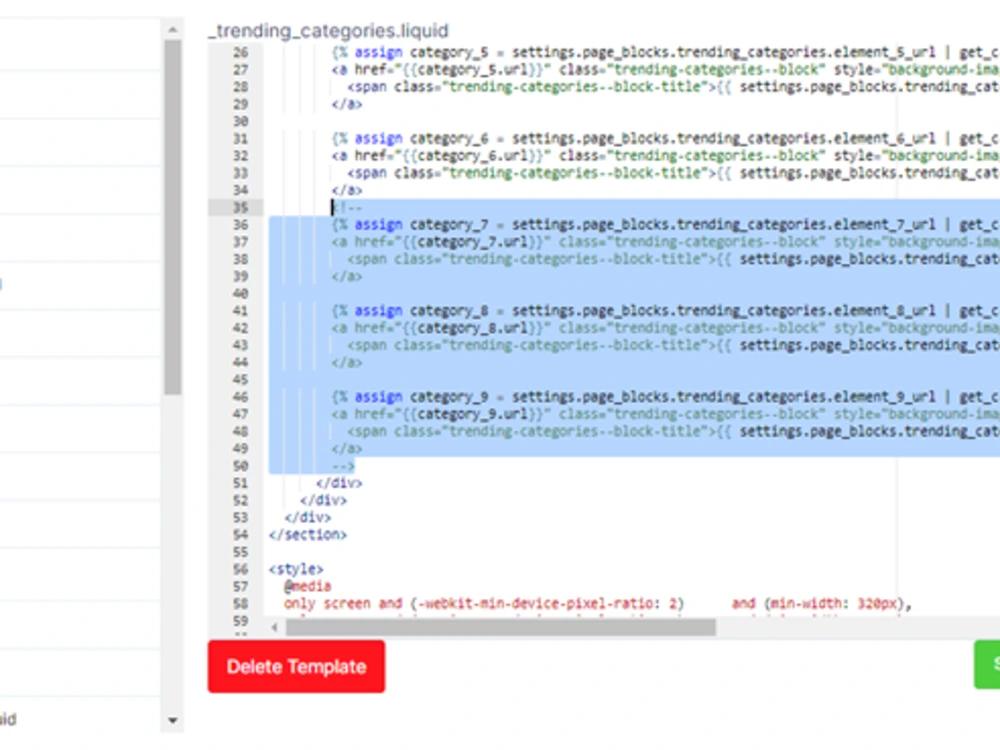Click the assign category_9 code line
This screenshot has height=750, width=1000.
click(665, 397)
